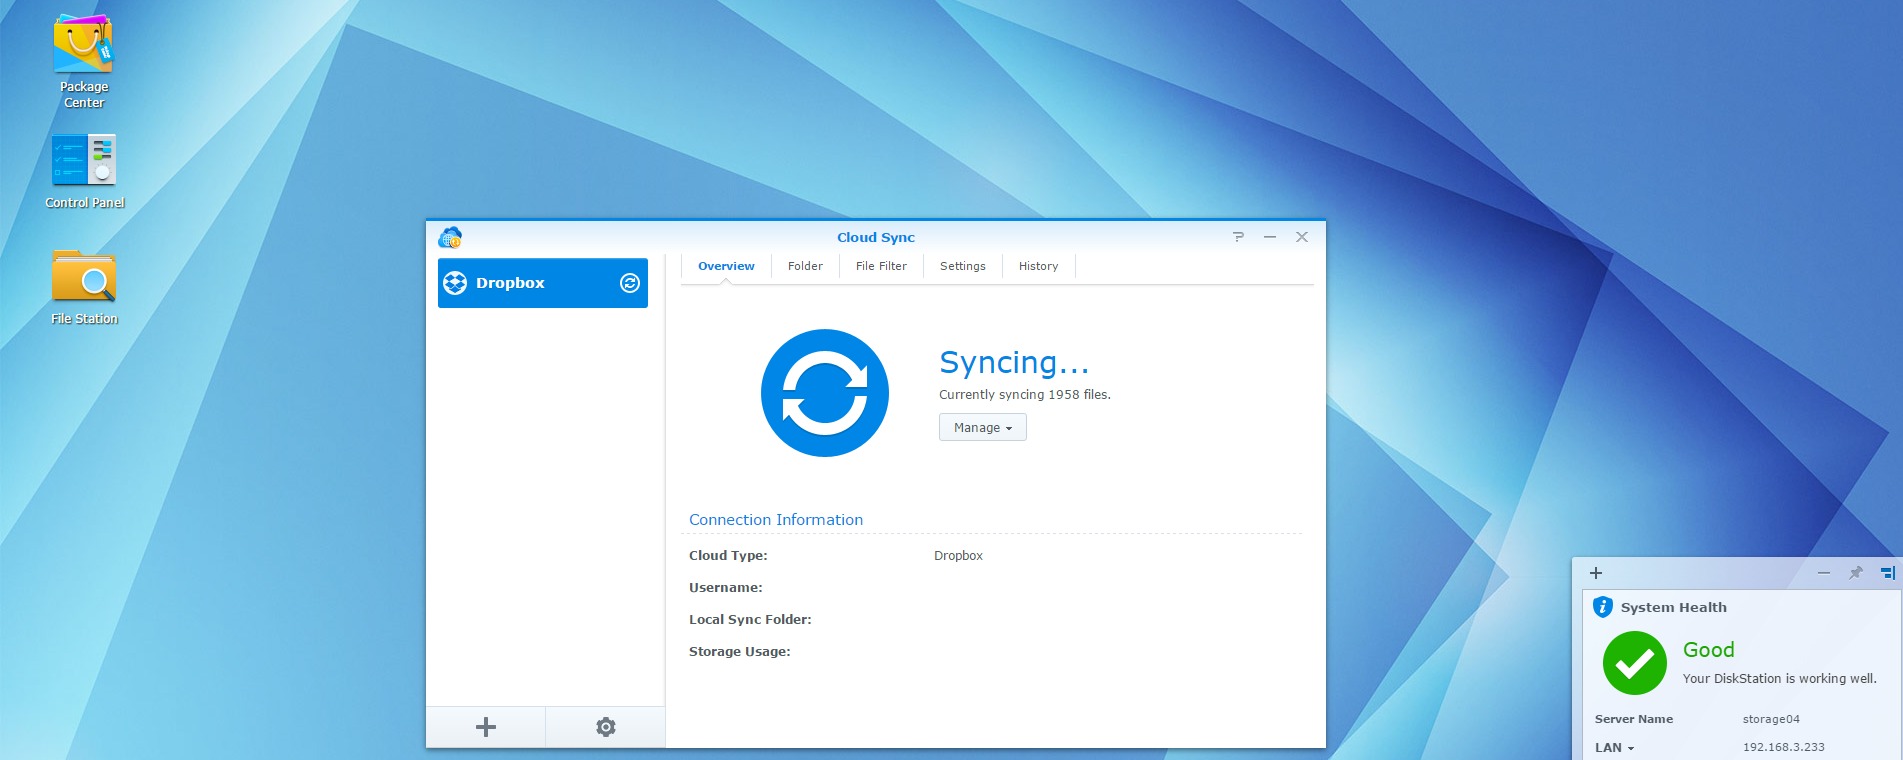Add a widget with the widget panel plus icon
The width and height of the screenshot is (1903, 760).
pyautogui.click(x=1596, y=573)
